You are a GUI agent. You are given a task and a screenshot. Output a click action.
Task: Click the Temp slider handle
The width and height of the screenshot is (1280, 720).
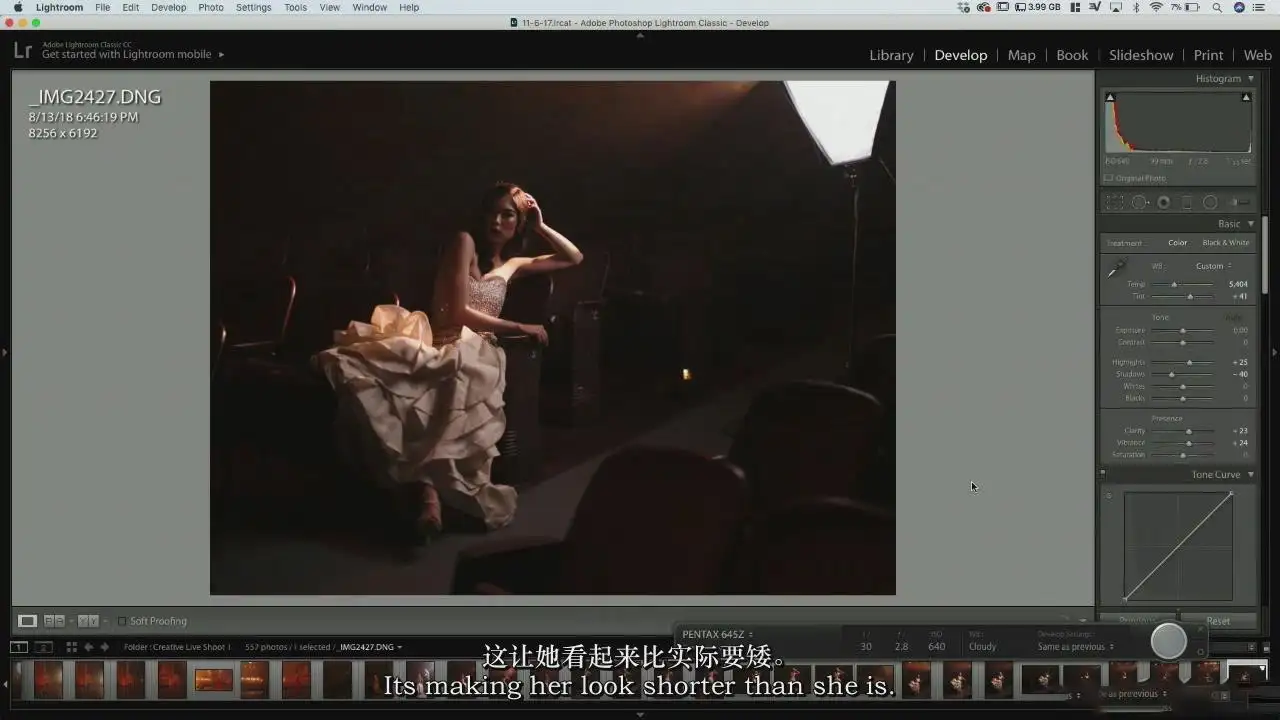[1174, 284]
